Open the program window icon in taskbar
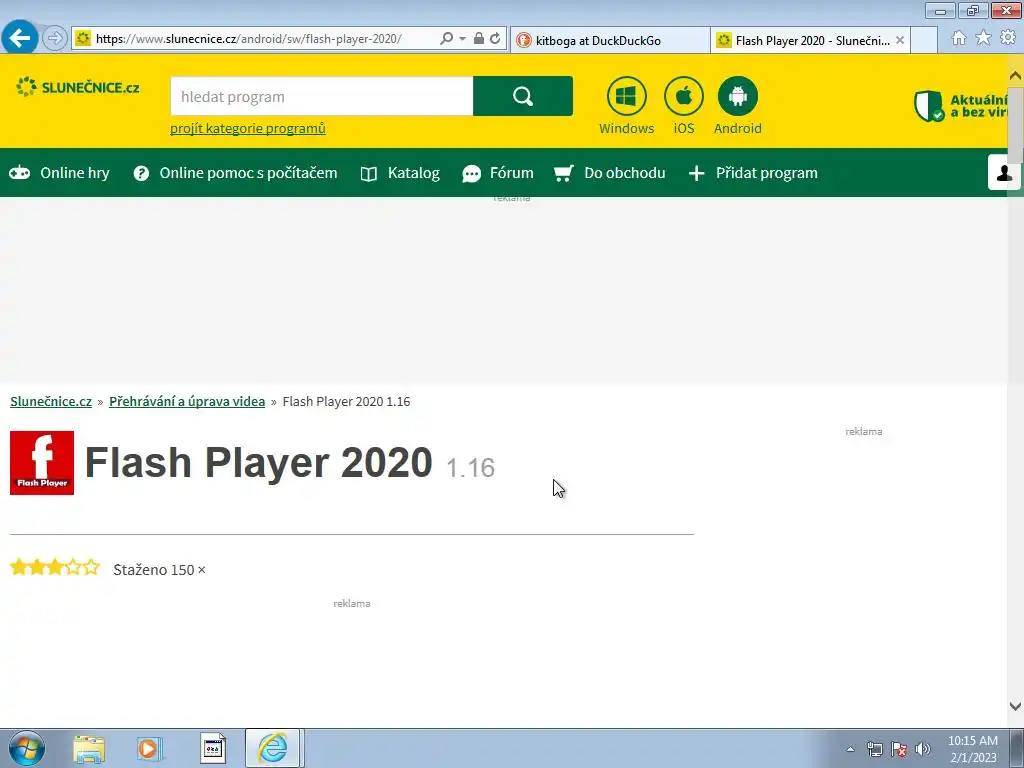This screenshot has width=1024, height=768. point(212,749)
